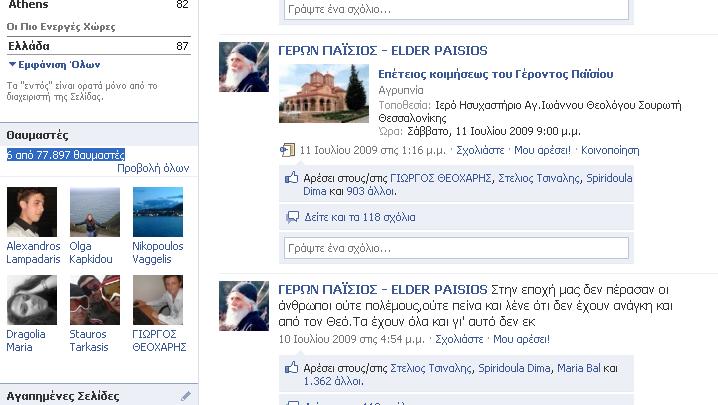Click thumbs-up icon beside ΓΙΩΡΓΟΣ ΘΕΟΧΑΡΗΣ likes row
718x405 pixels.
click(x=292, y=178)
